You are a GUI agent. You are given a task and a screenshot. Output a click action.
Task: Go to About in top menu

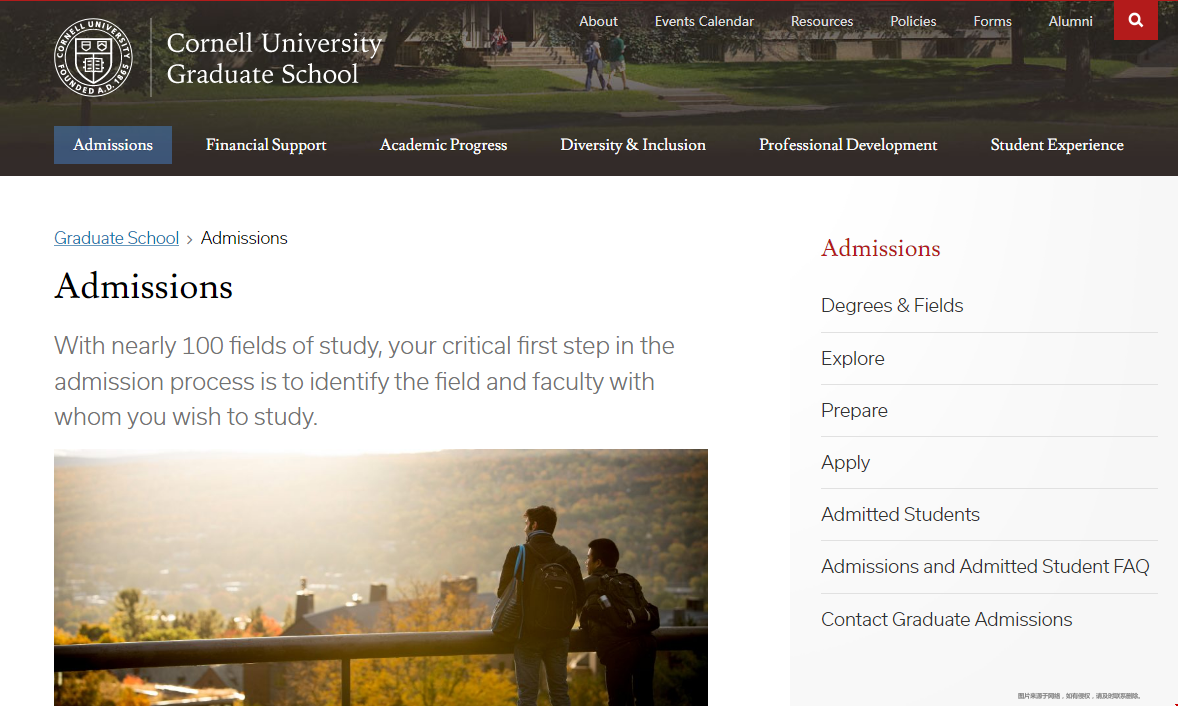click(598, 21)
